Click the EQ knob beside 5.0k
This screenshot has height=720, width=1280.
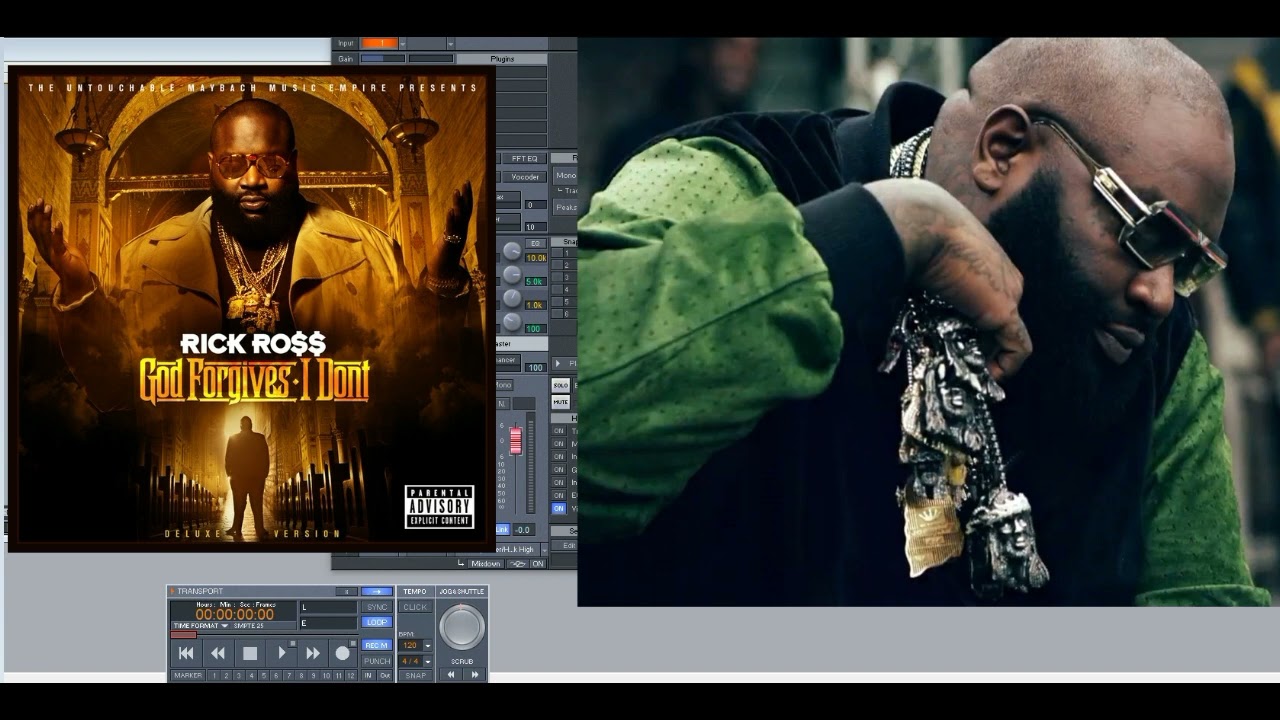[x=512, y=274]
